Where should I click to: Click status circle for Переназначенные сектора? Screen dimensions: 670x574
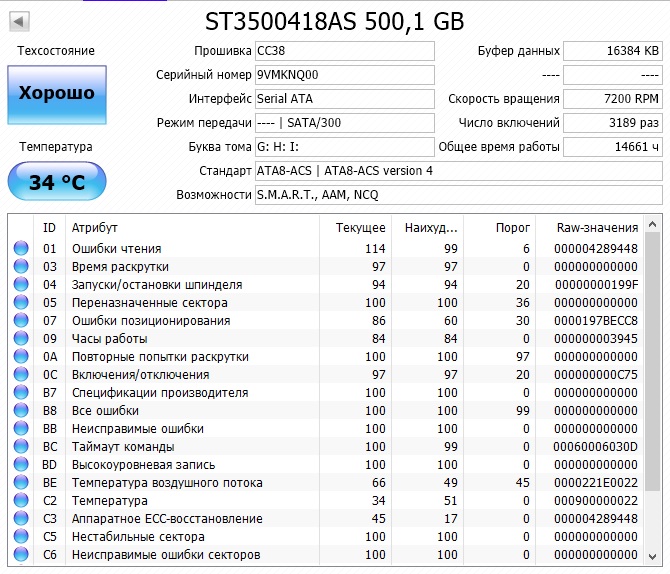click(21, 302)
